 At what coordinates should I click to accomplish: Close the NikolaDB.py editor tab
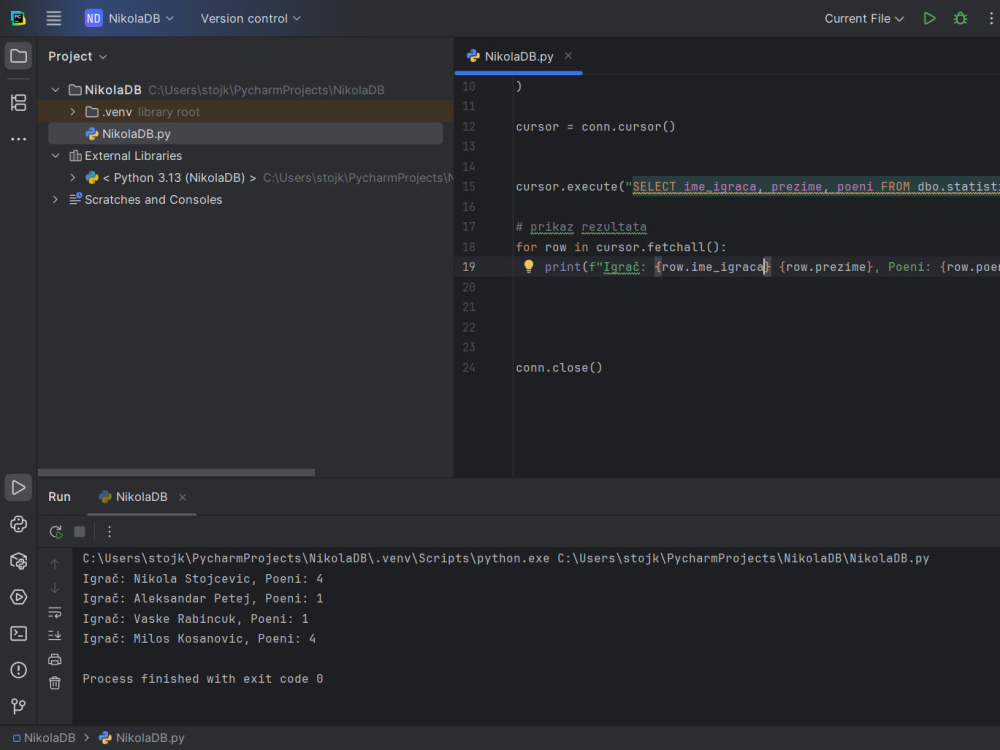point(568,55)
